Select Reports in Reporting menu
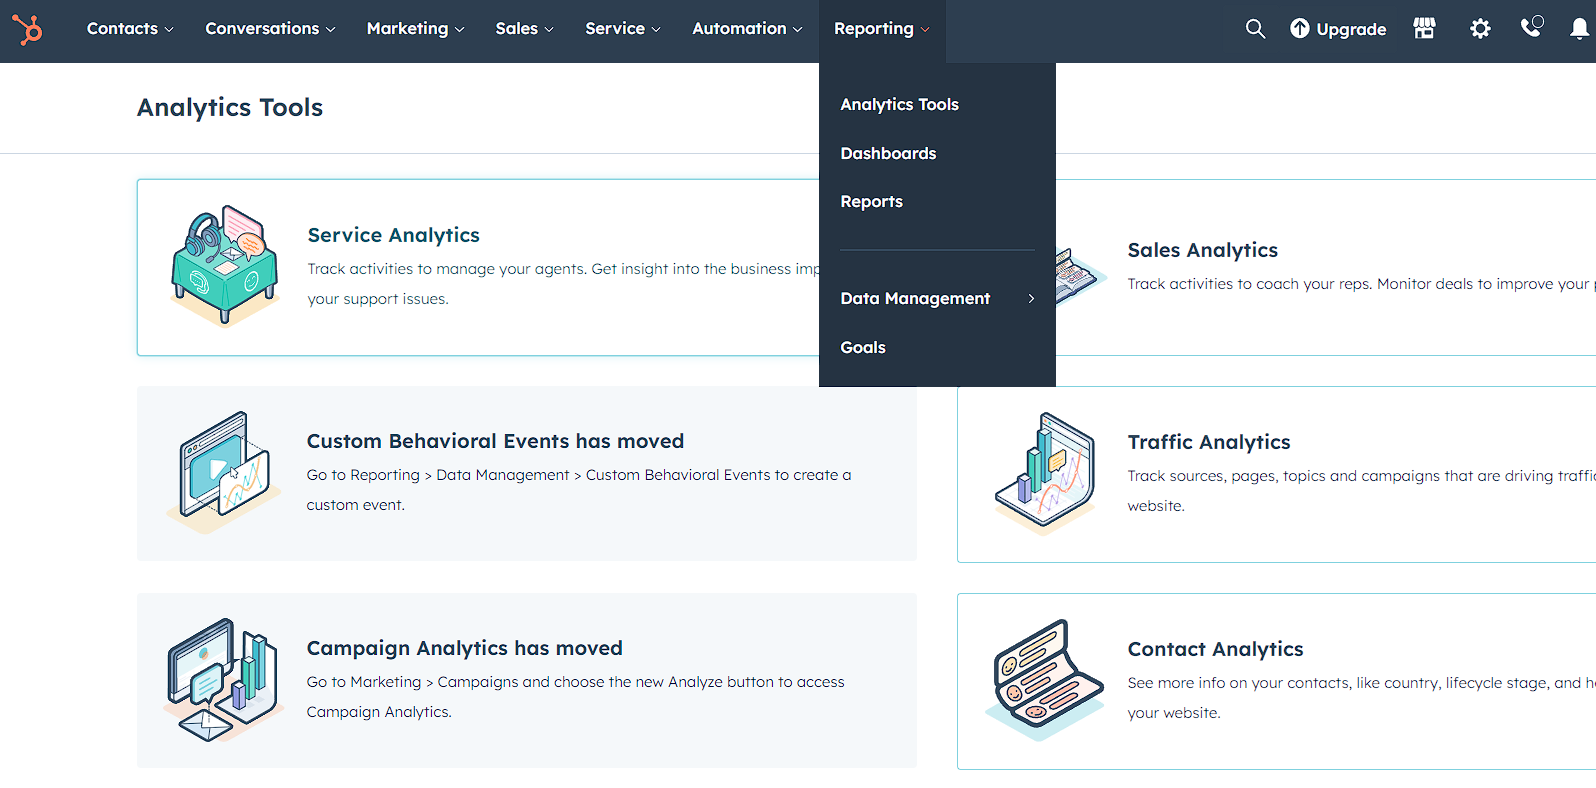 coord(871,202)
